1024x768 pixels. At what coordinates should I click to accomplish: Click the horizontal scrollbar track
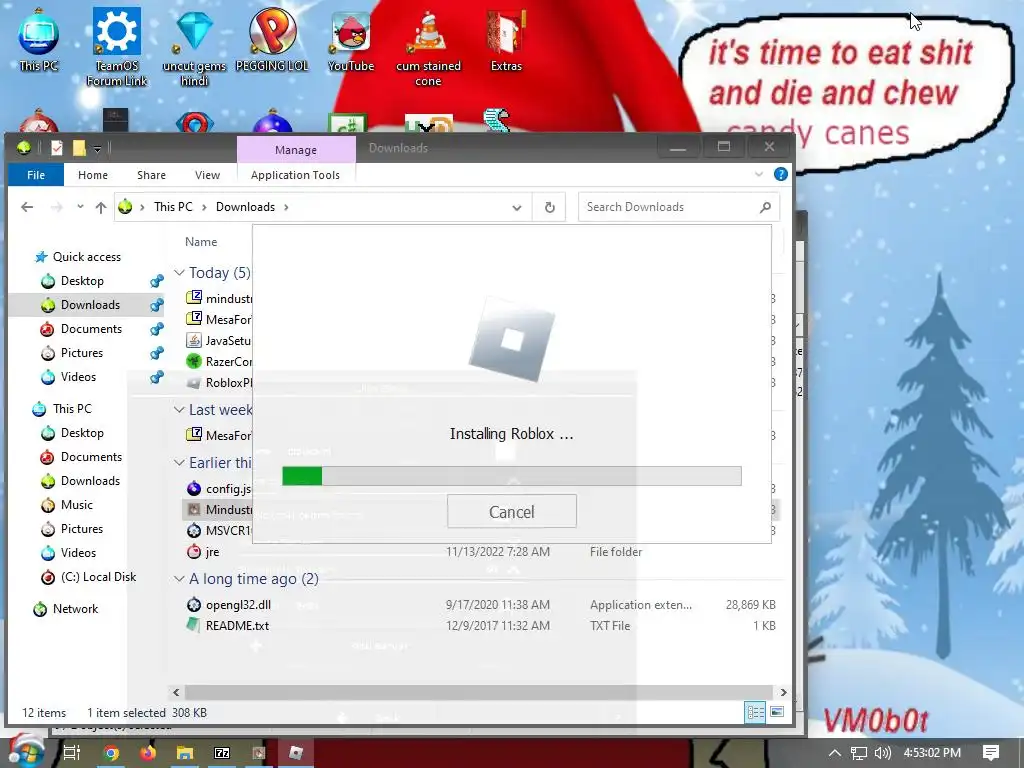click(479, 692)
